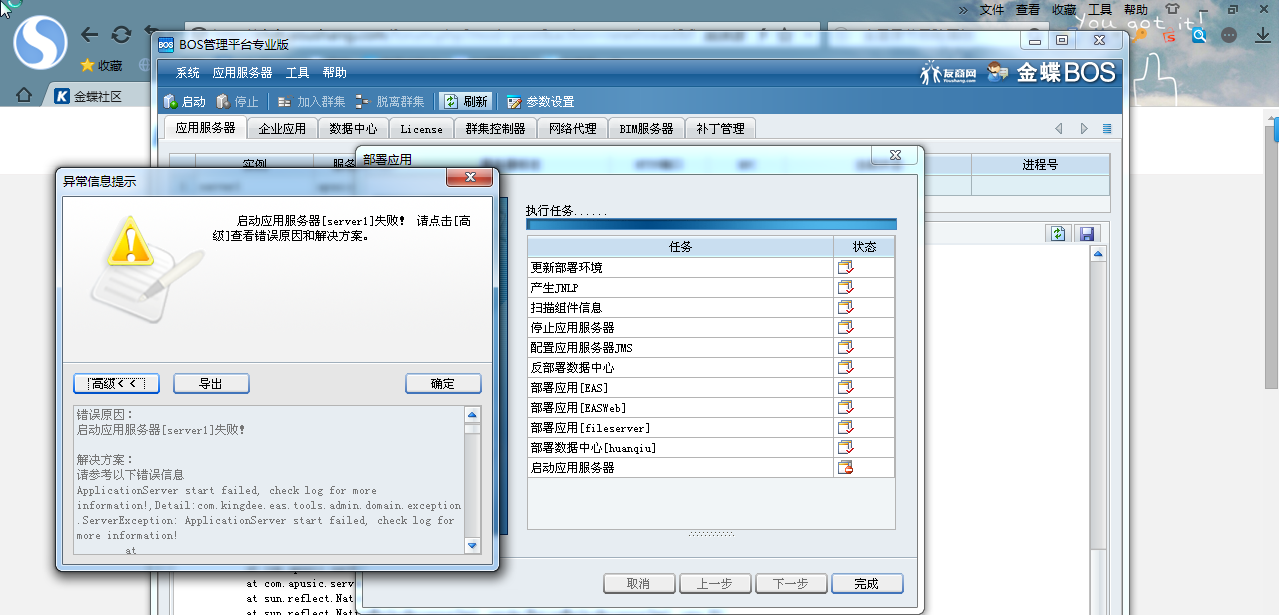
Task: Click status icon for 部署数据中心[huanqiu] task
Action: click(x=846, y=447)
